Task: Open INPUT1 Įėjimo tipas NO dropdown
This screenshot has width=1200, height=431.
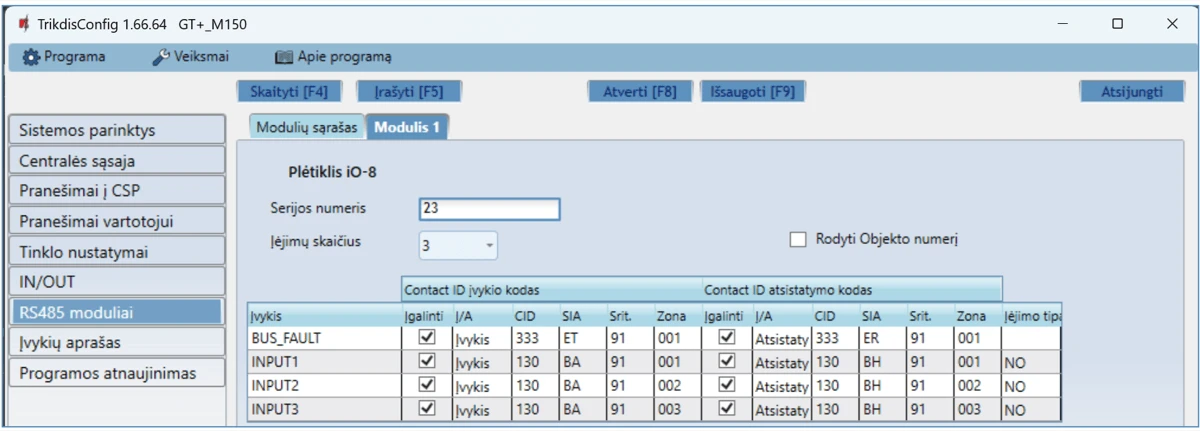Action: 1030,363
